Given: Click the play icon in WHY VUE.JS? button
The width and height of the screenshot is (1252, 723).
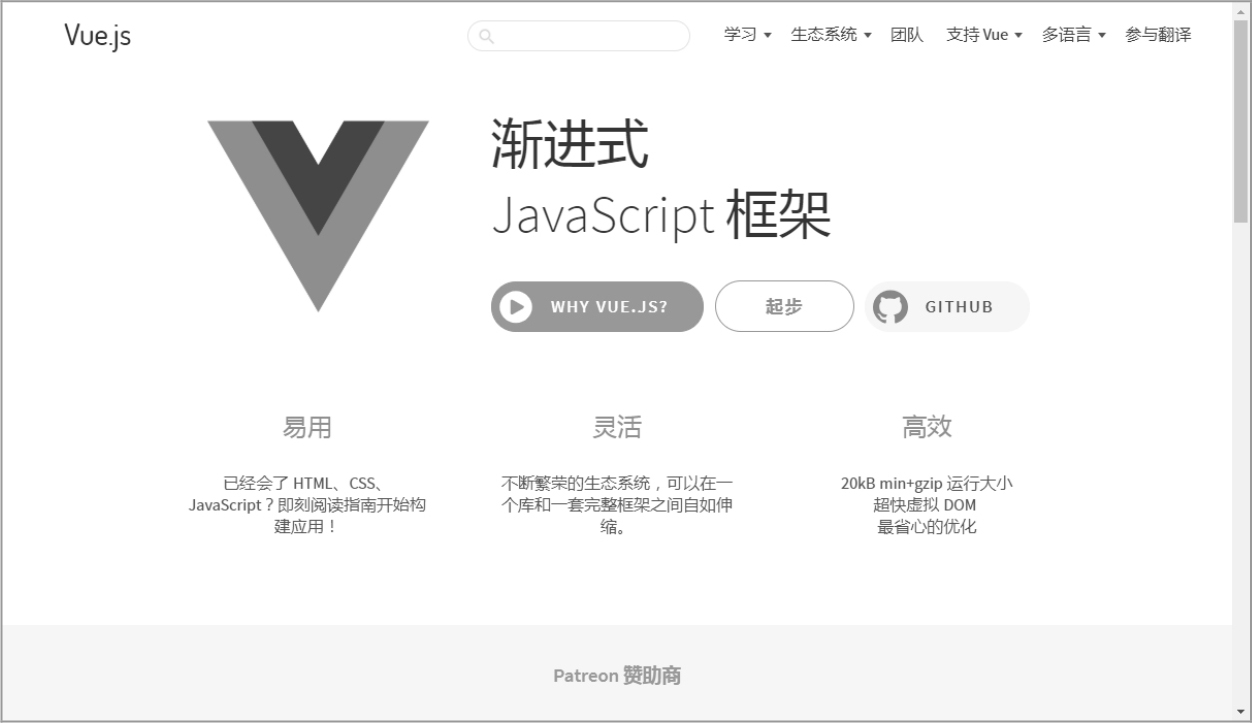Looking at the screenshot, I should 516,306.
